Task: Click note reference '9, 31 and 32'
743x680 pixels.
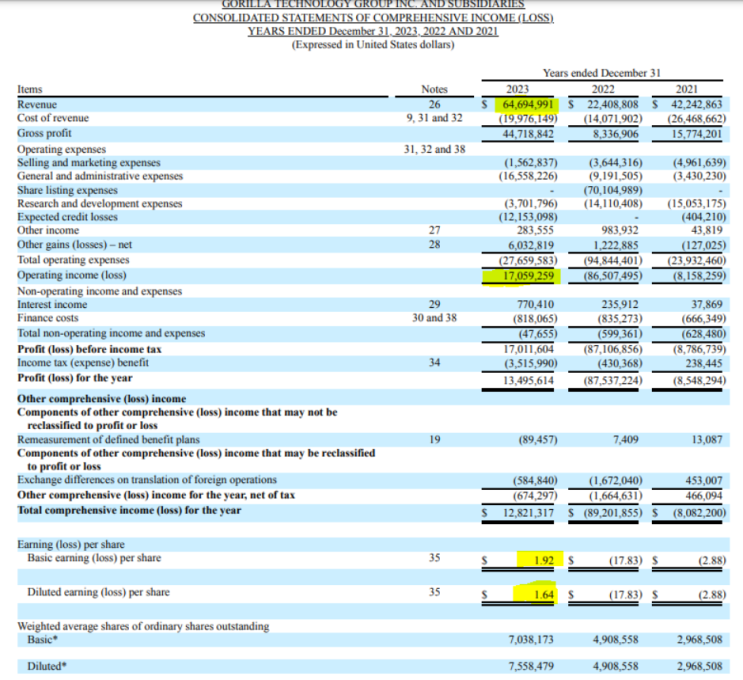Action: tap(434, 118)
